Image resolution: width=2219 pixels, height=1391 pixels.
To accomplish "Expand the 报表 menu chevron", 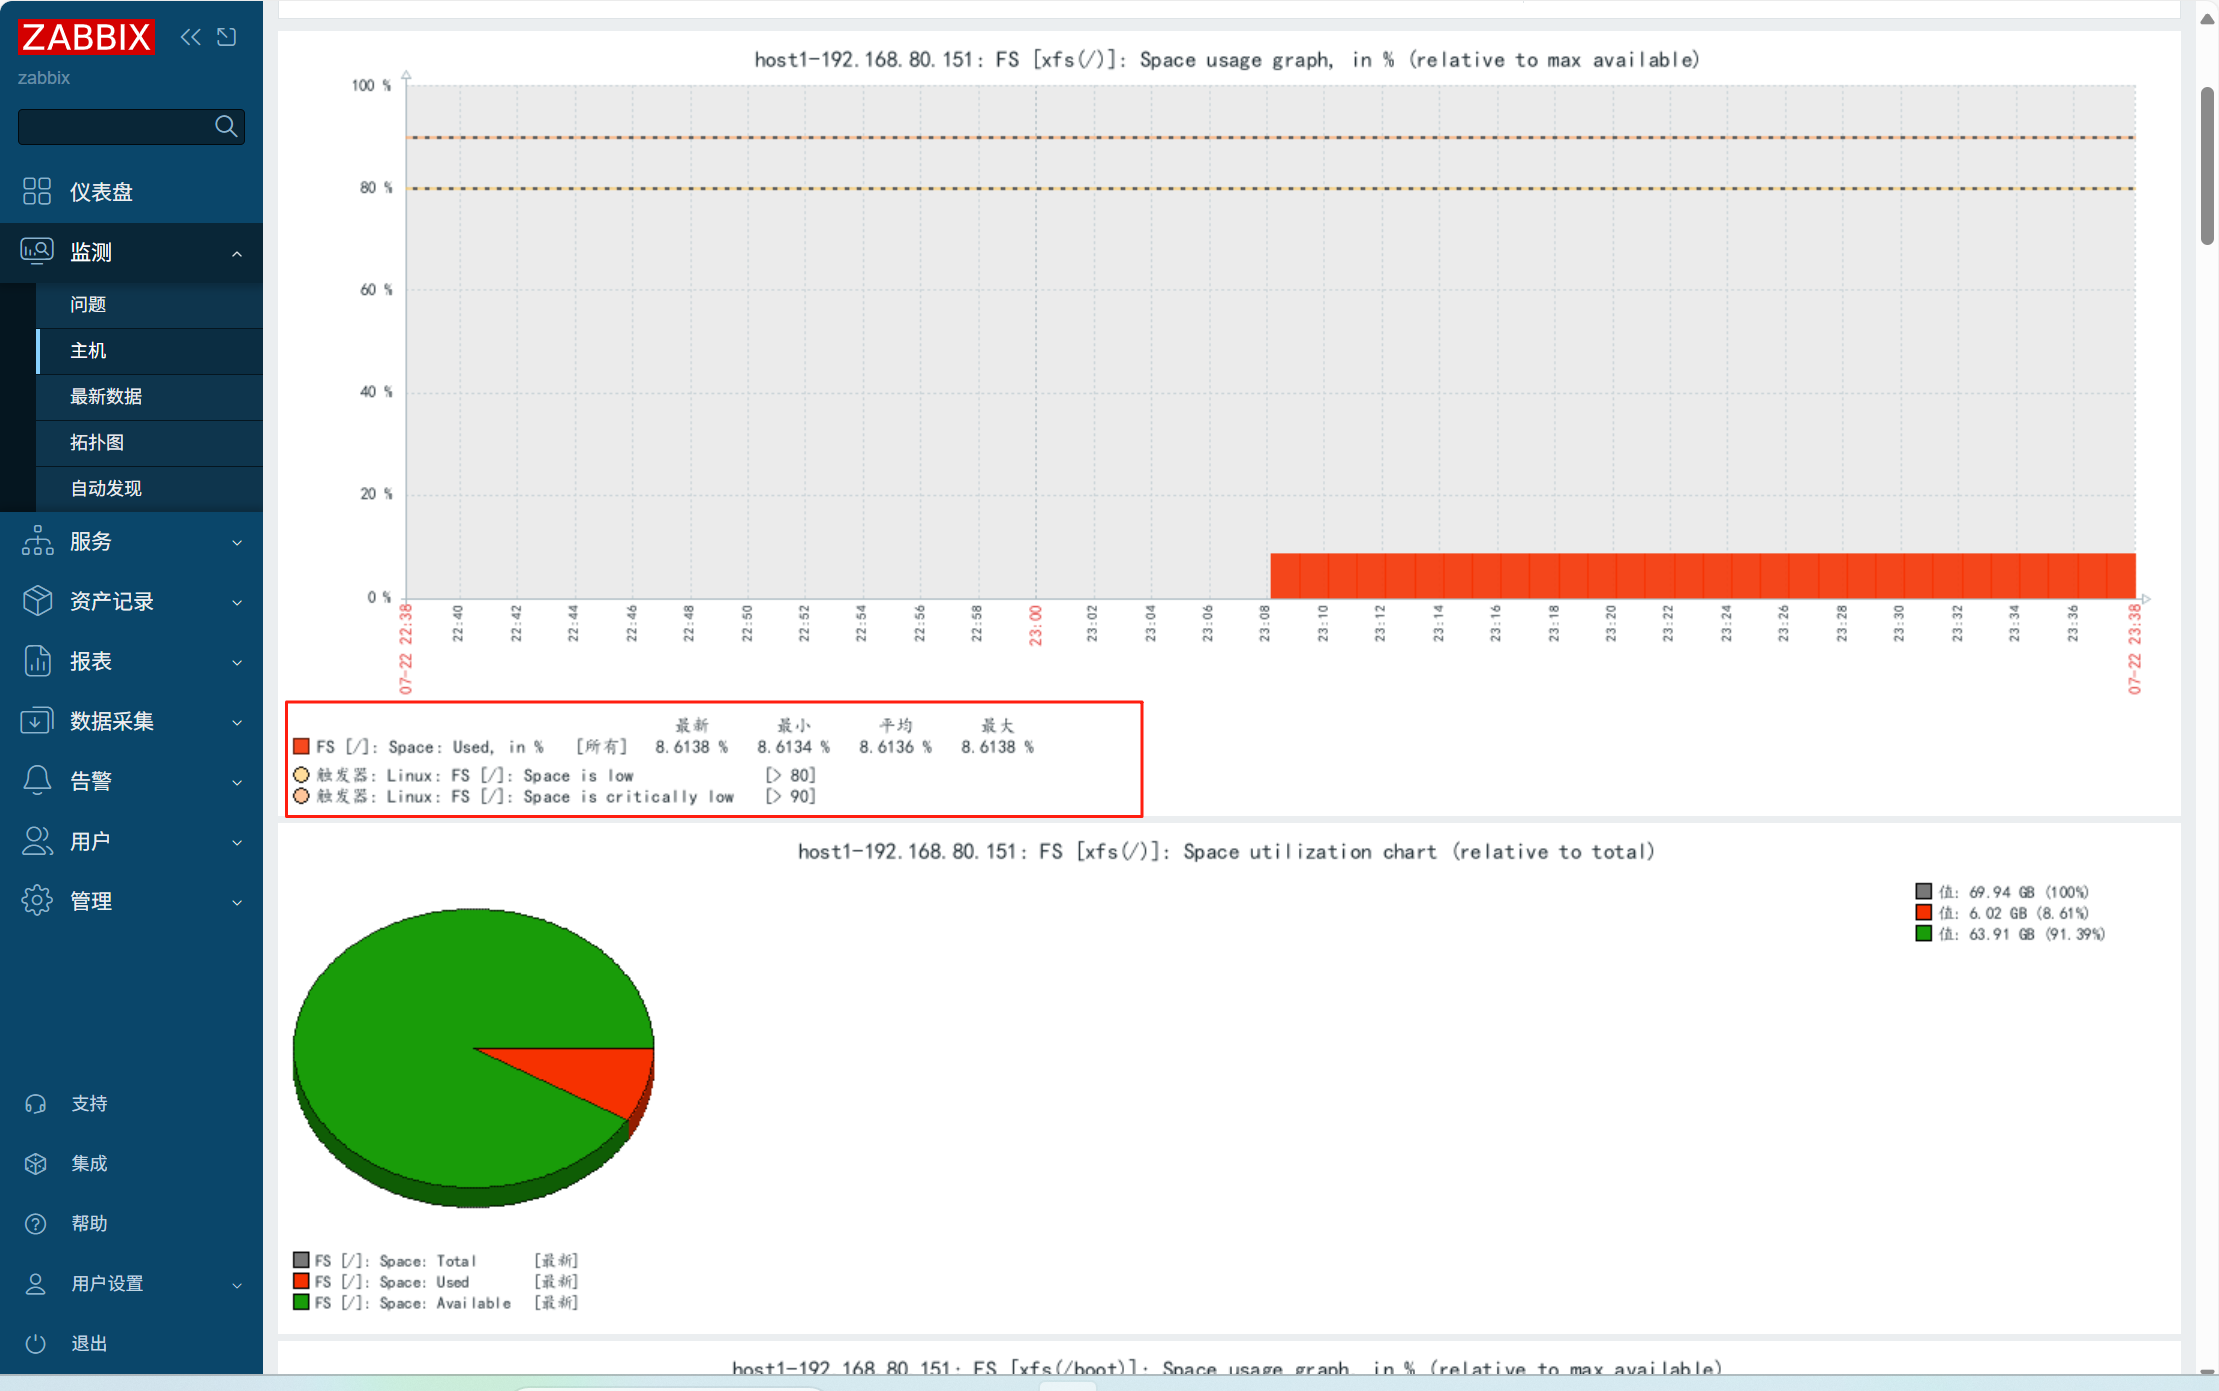I will coord(237,663).
